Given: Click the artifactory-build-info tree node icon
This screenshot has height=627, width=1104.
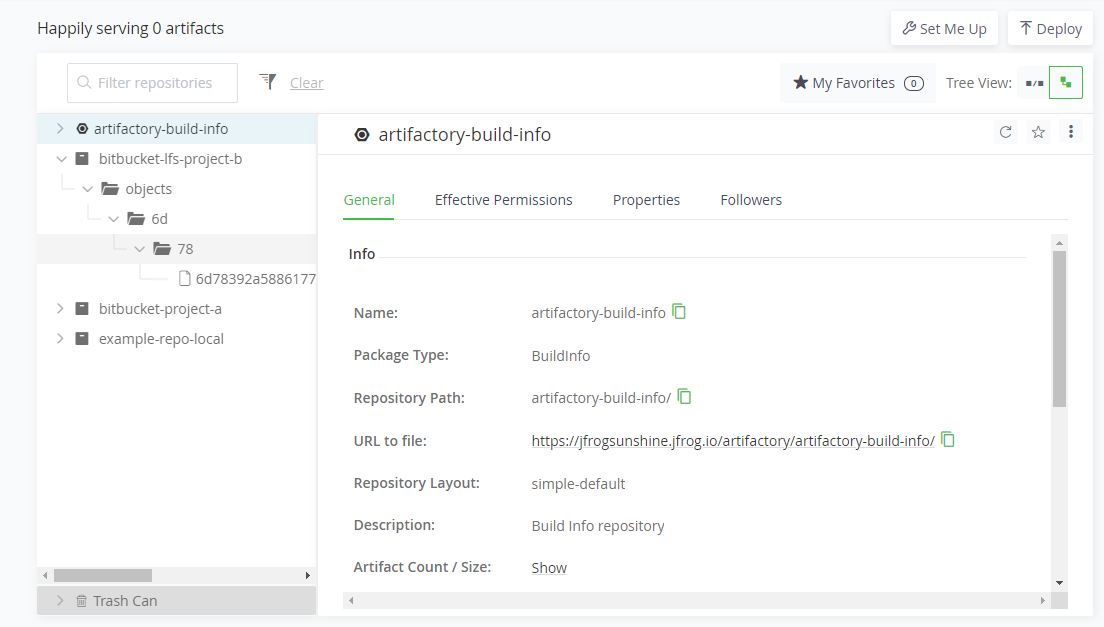Looking at the screenshot, I should (82, 129).
